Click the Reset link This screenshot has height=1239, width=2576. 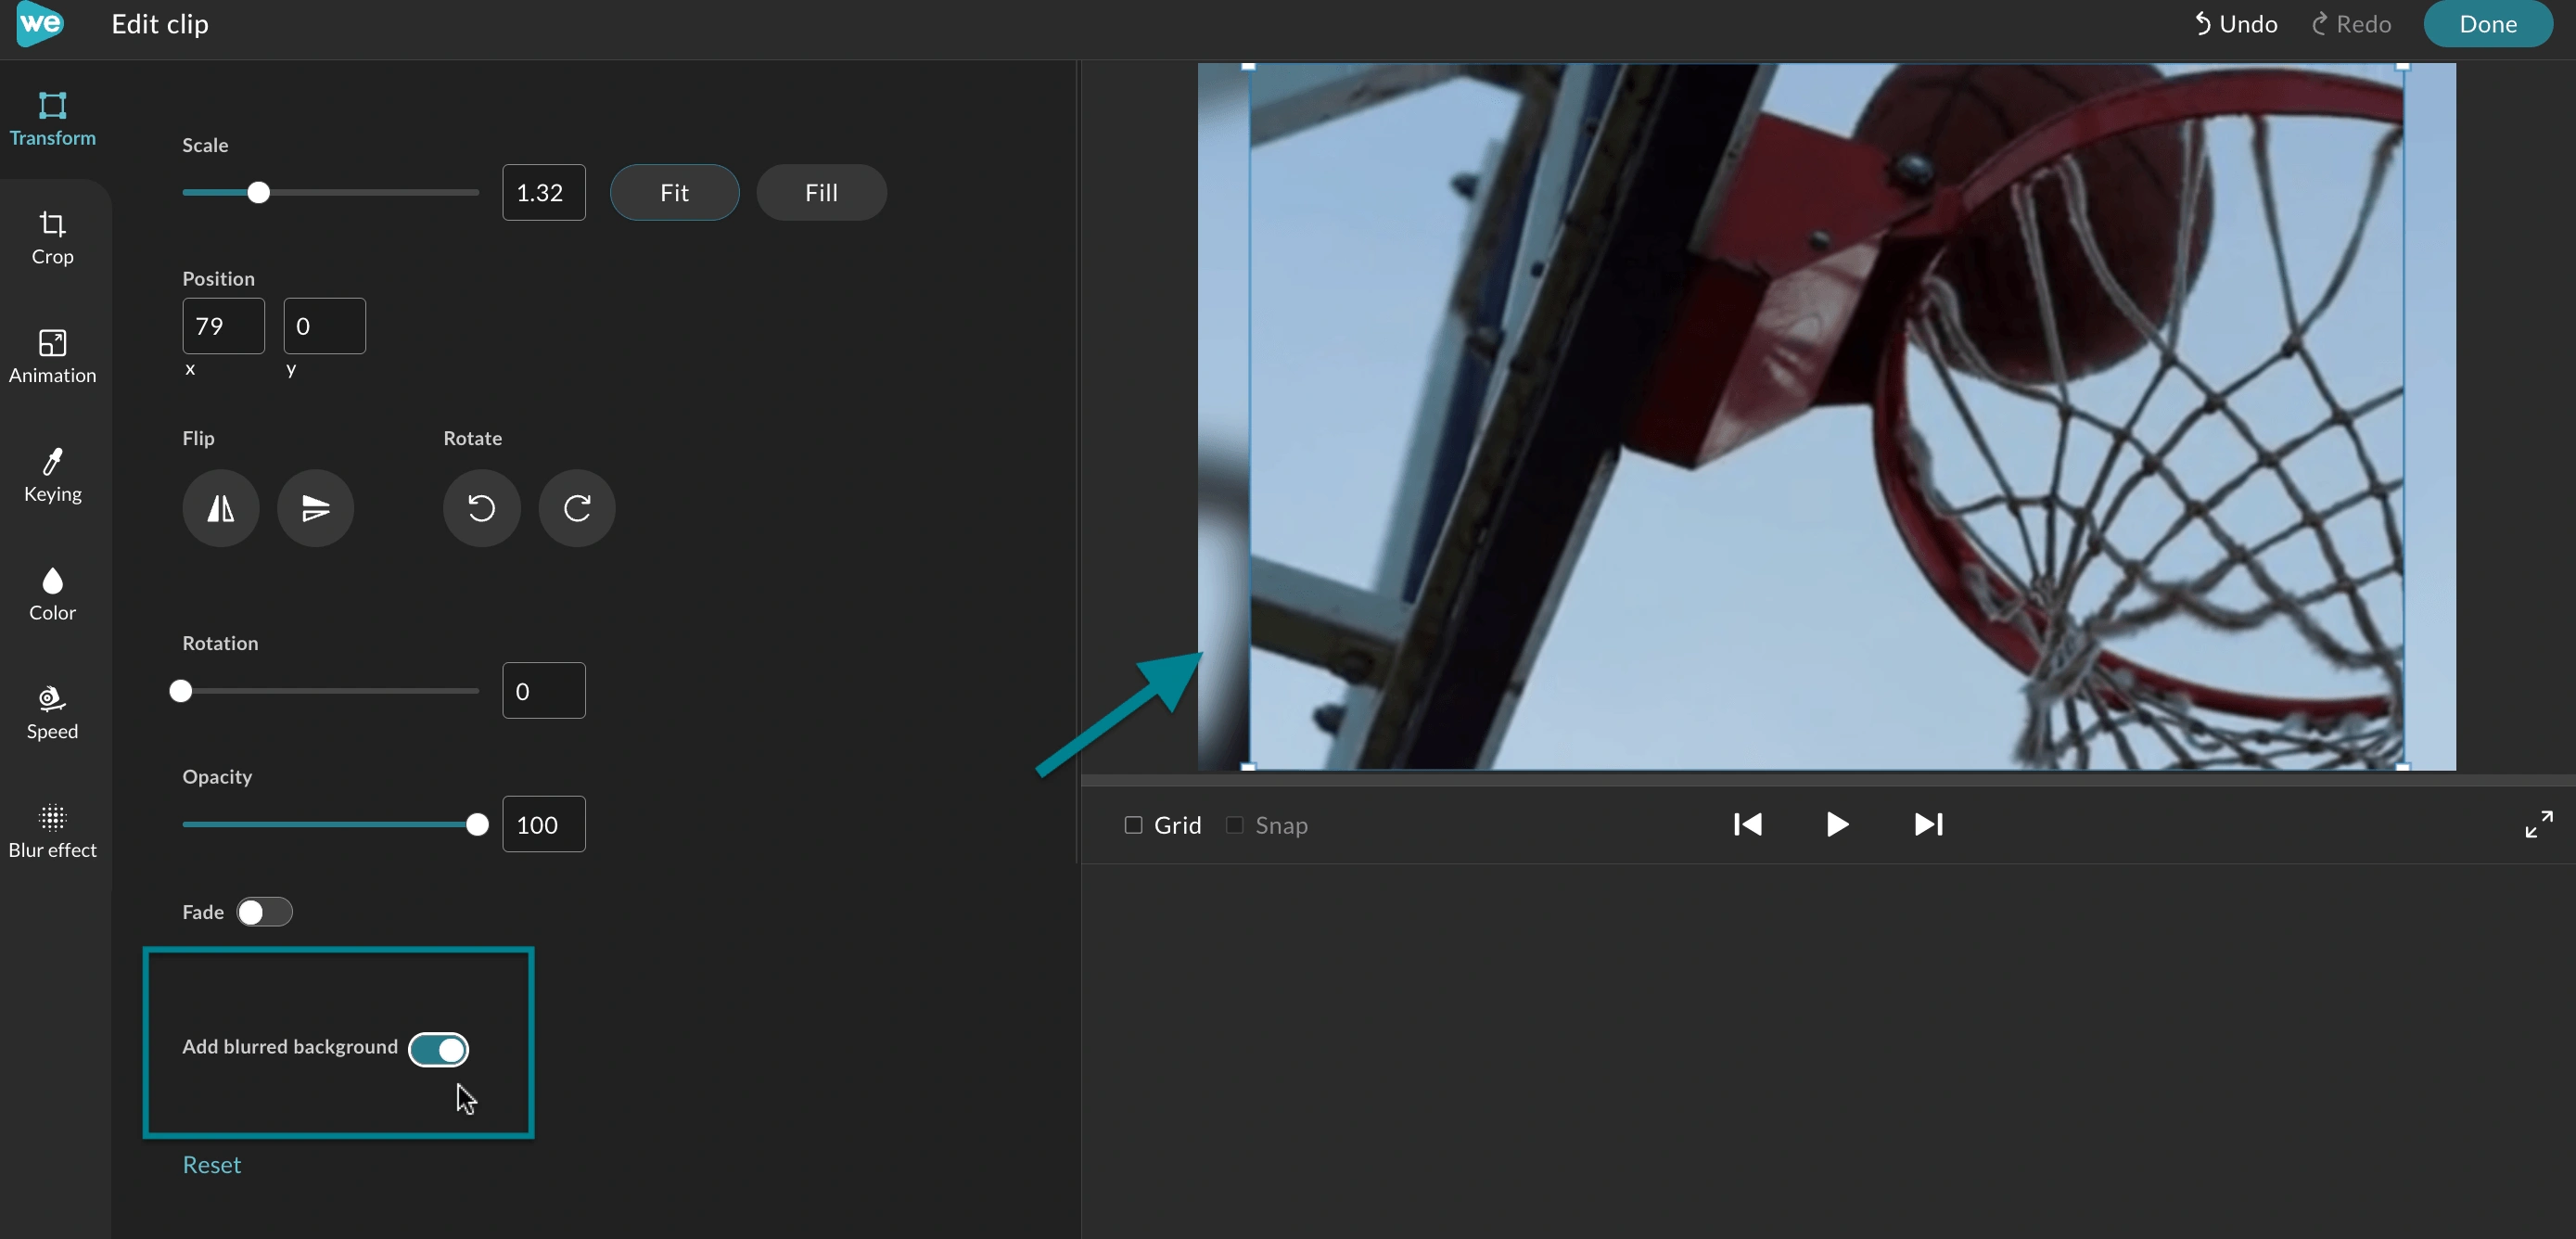212,1165
